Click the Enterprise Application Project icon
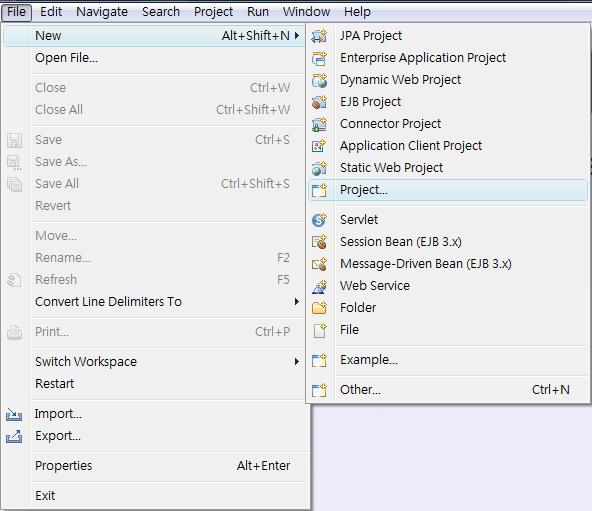592x511 pixels. point(319,58)
